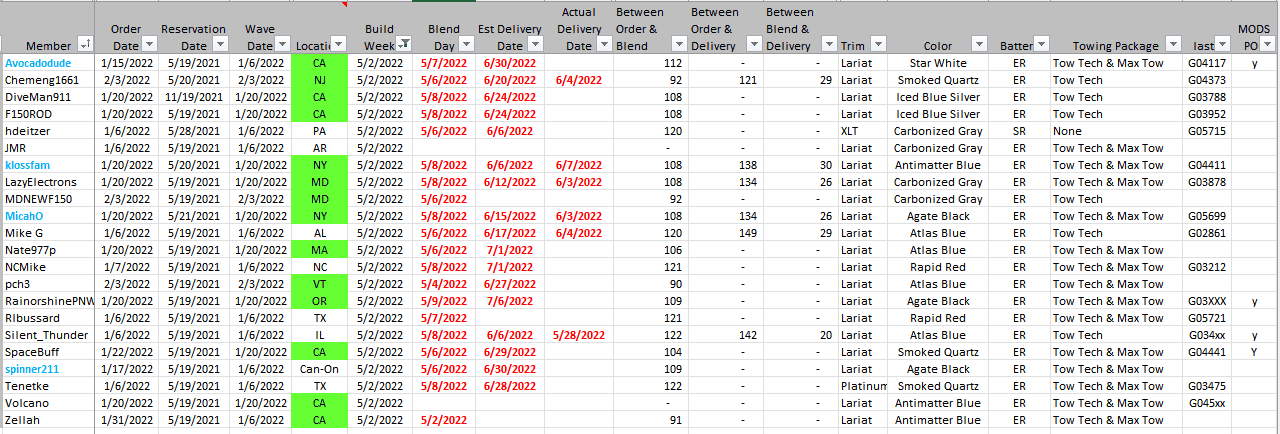
Task: Expand the Reservation Date filter arrow
Action: pyautogui.click(x=219, y=45)
